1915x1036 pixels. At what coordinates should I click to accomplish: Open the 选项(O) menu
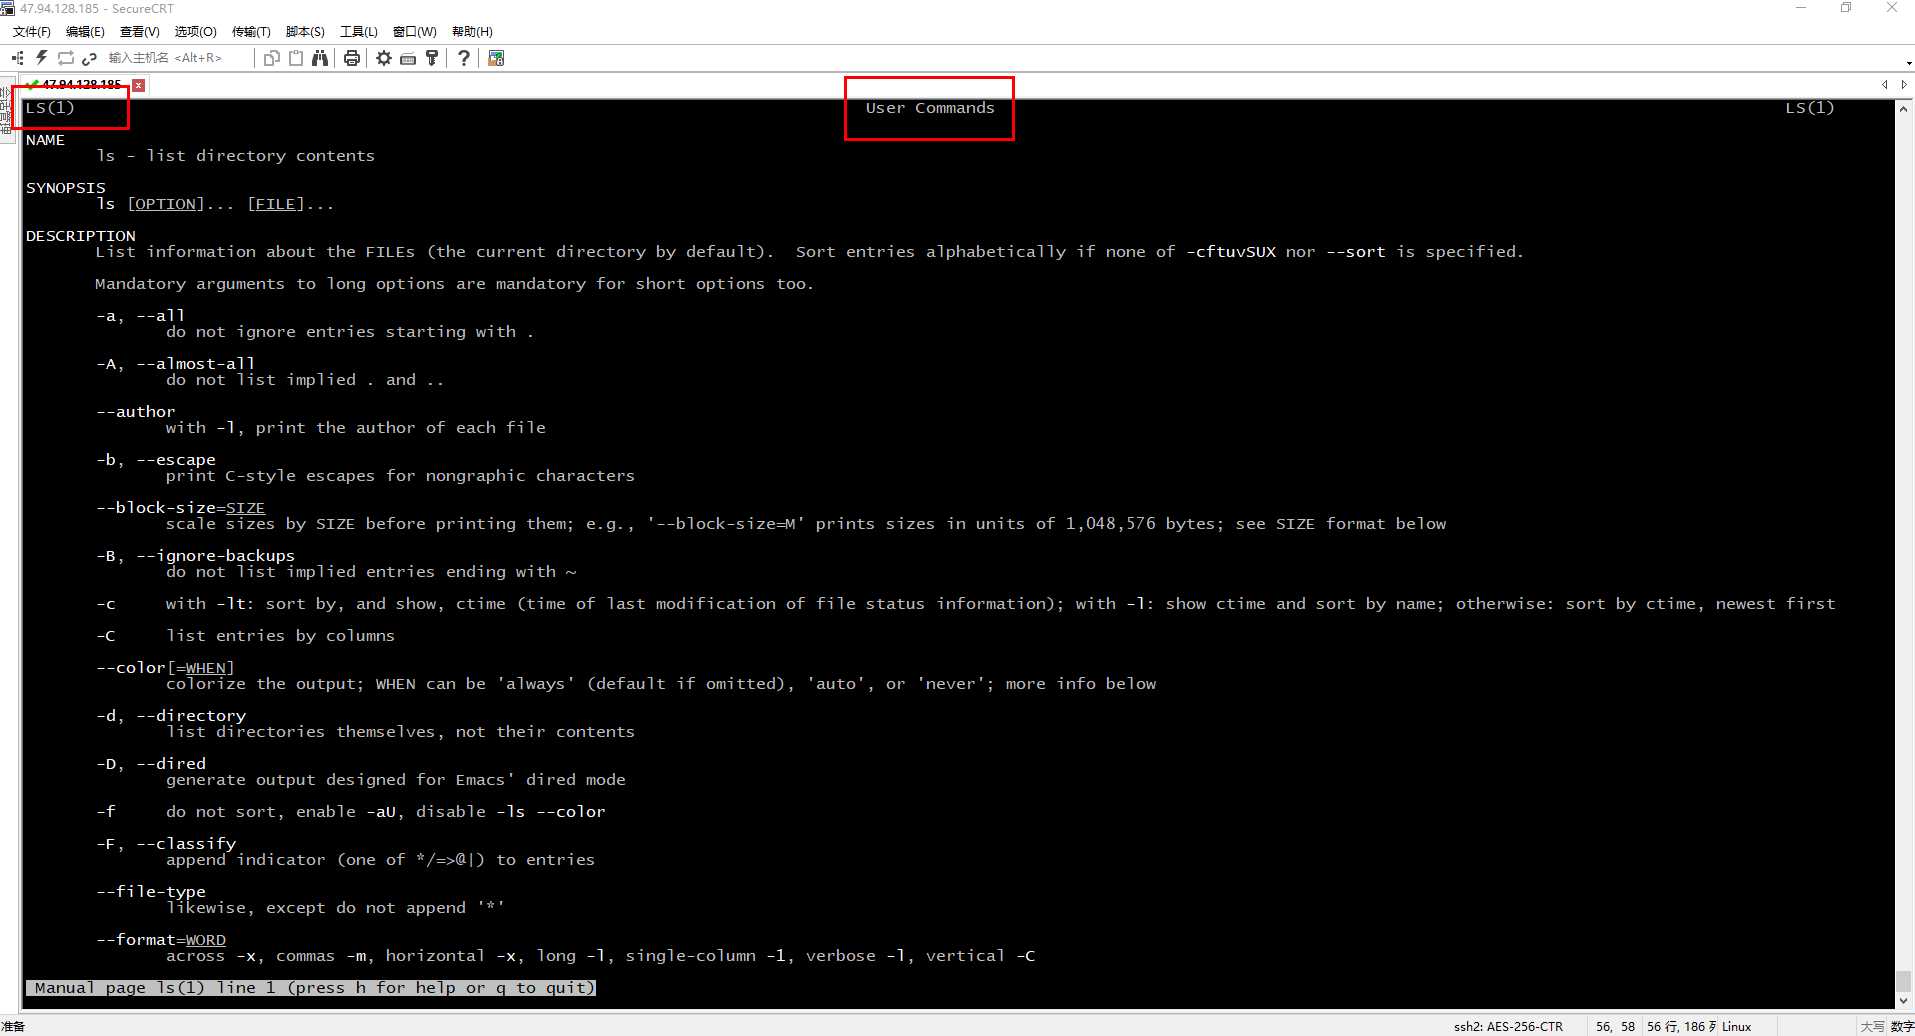[x=195, y=32]
